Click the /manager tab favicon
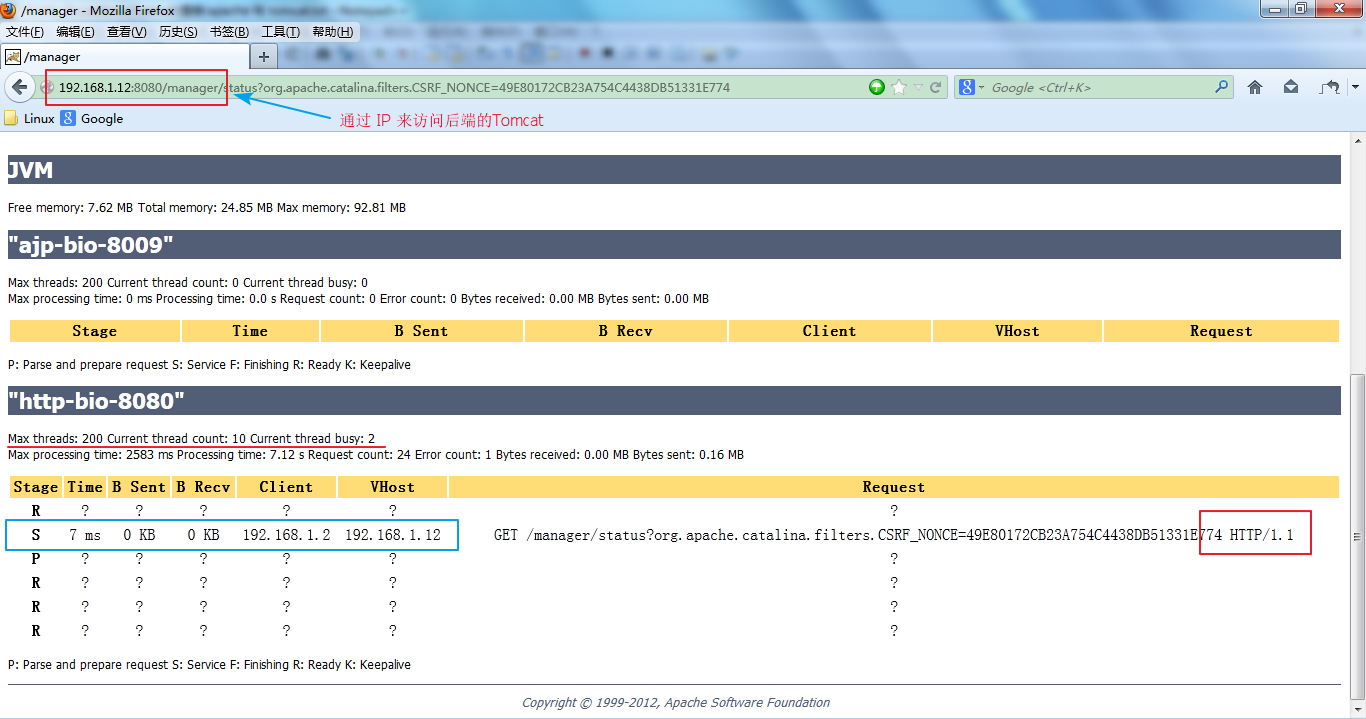Screen dimensions: 1366x719 pyautogui.click(x=13, y=57)
